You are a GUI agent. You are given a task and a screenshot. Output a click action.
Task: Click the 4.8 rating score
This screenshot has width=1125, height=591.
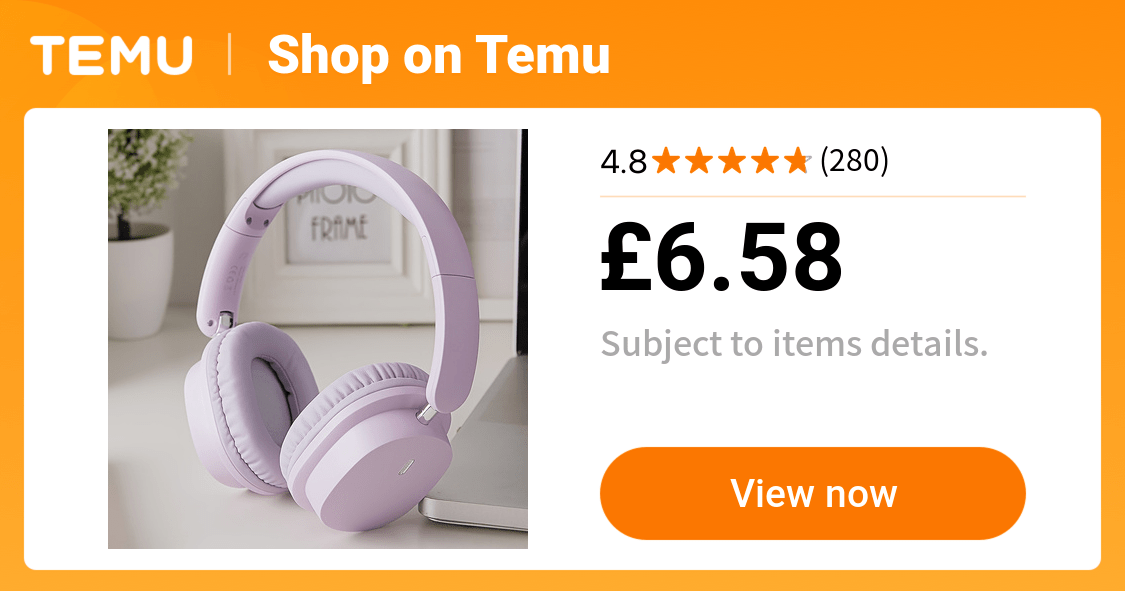tap(623, 162)
